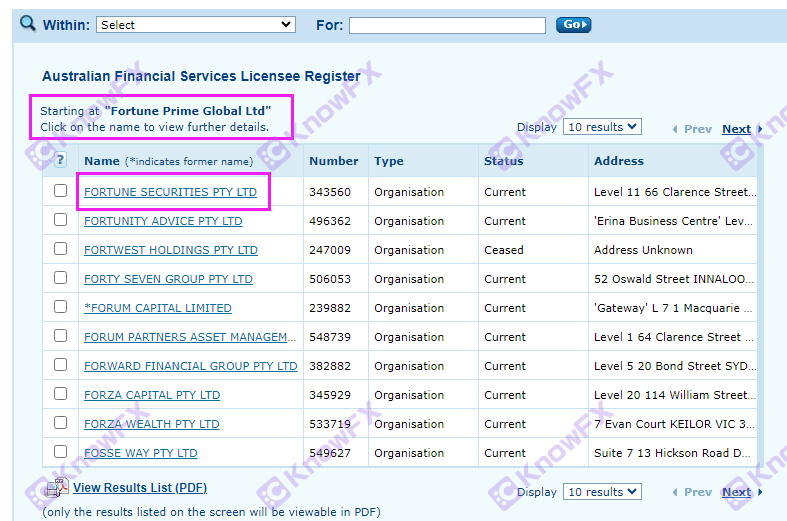Tick checkbox for Fosse Way Pty Ltd
Screen dimensions: 787x521
60,452
